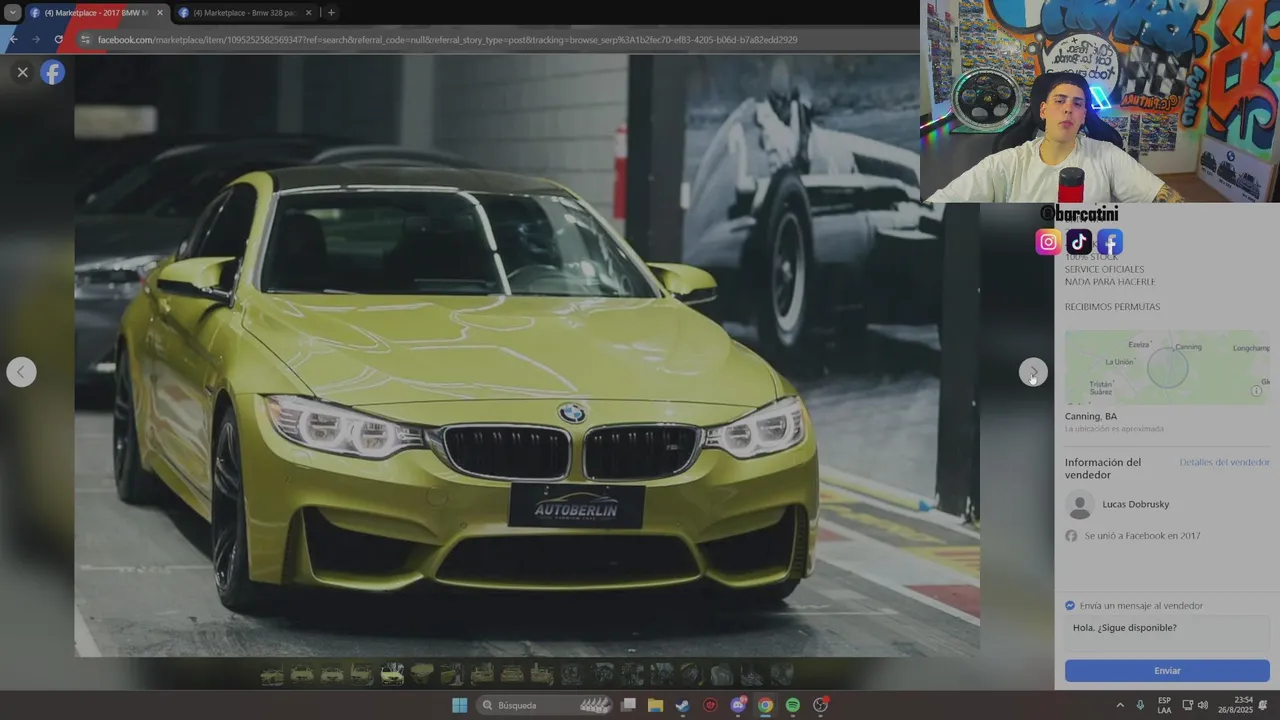The width and height of the screenshot is (1280, 720).
Task: Click the RECIBIMOS PERMUTAS text
Action: click(x=1112, y=307)
